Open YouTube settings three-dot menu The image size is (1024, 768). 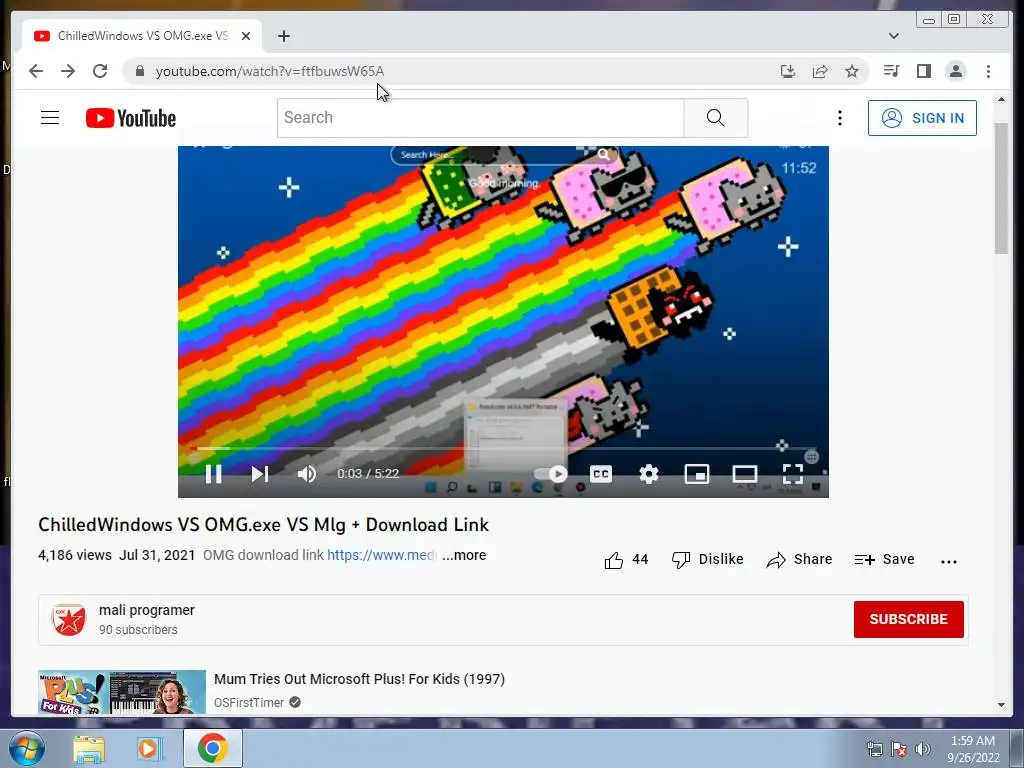(x=840, y=118)
